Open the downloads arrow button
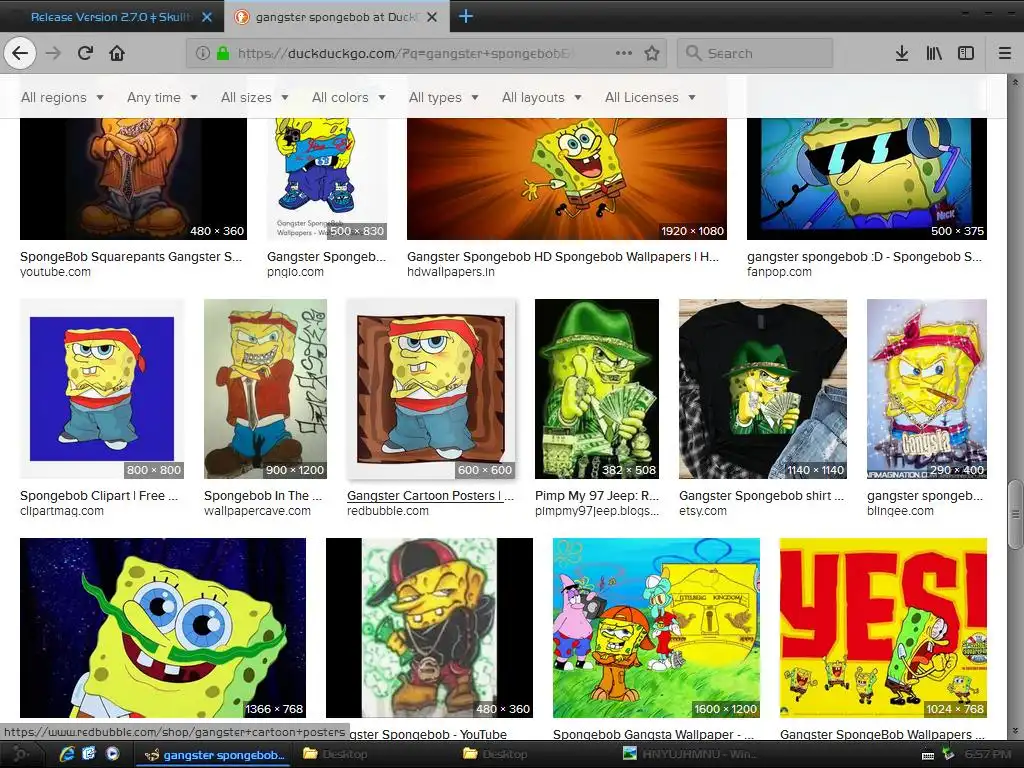 (x=902, y=53)
